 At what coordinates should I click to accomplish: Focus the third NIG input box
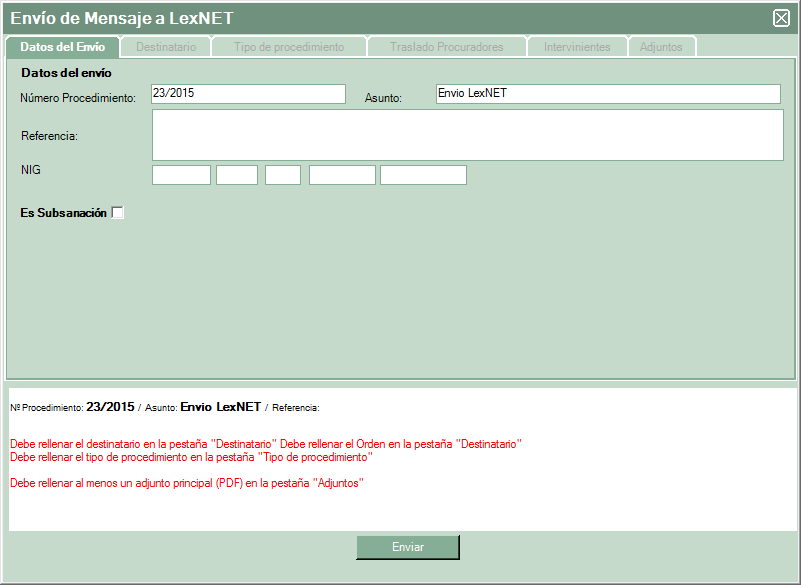click(x=283, y=175)
